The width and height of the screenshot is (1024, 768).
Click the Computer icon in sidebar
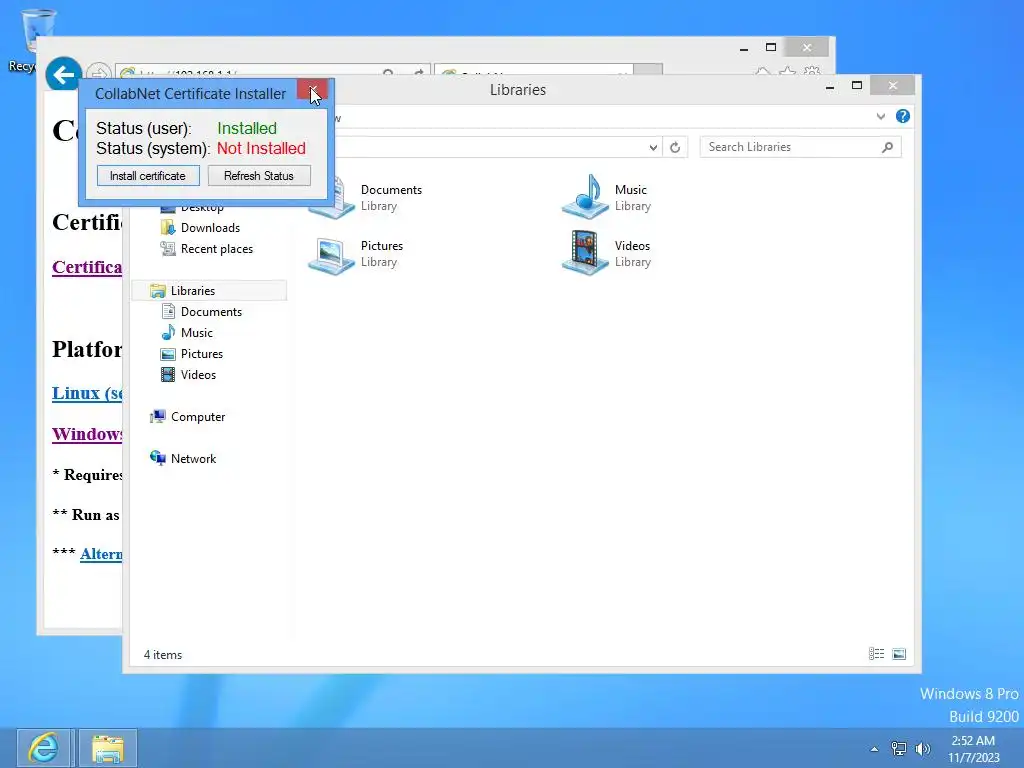tap(157, 417)
